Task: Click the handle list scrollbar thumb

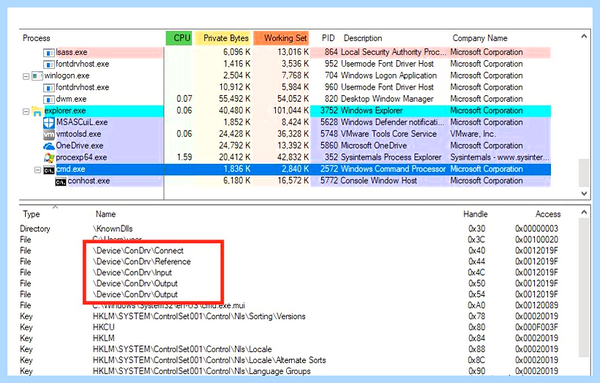Action: 584,288
